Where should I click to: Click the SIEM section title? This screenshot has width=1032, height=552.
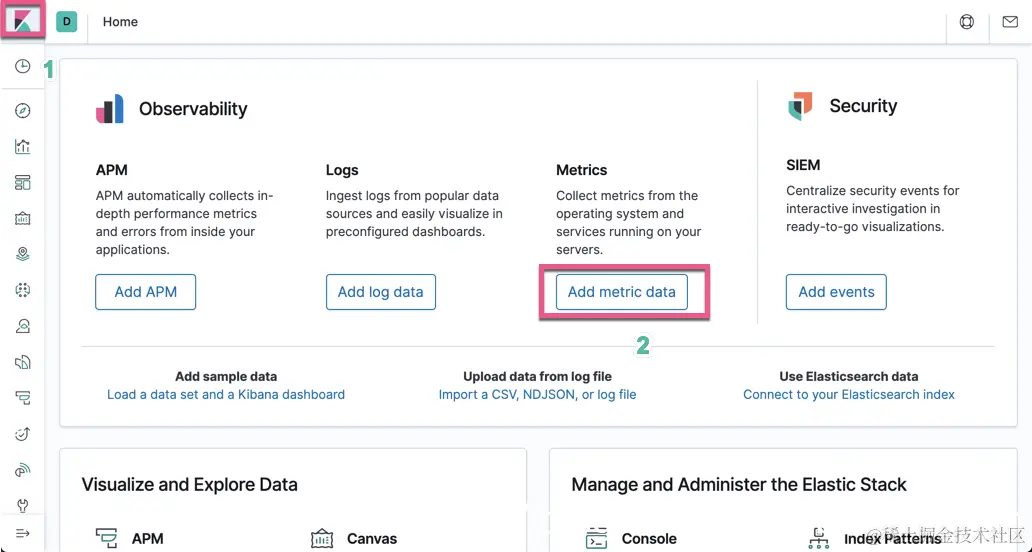click(x=803, y=165)
